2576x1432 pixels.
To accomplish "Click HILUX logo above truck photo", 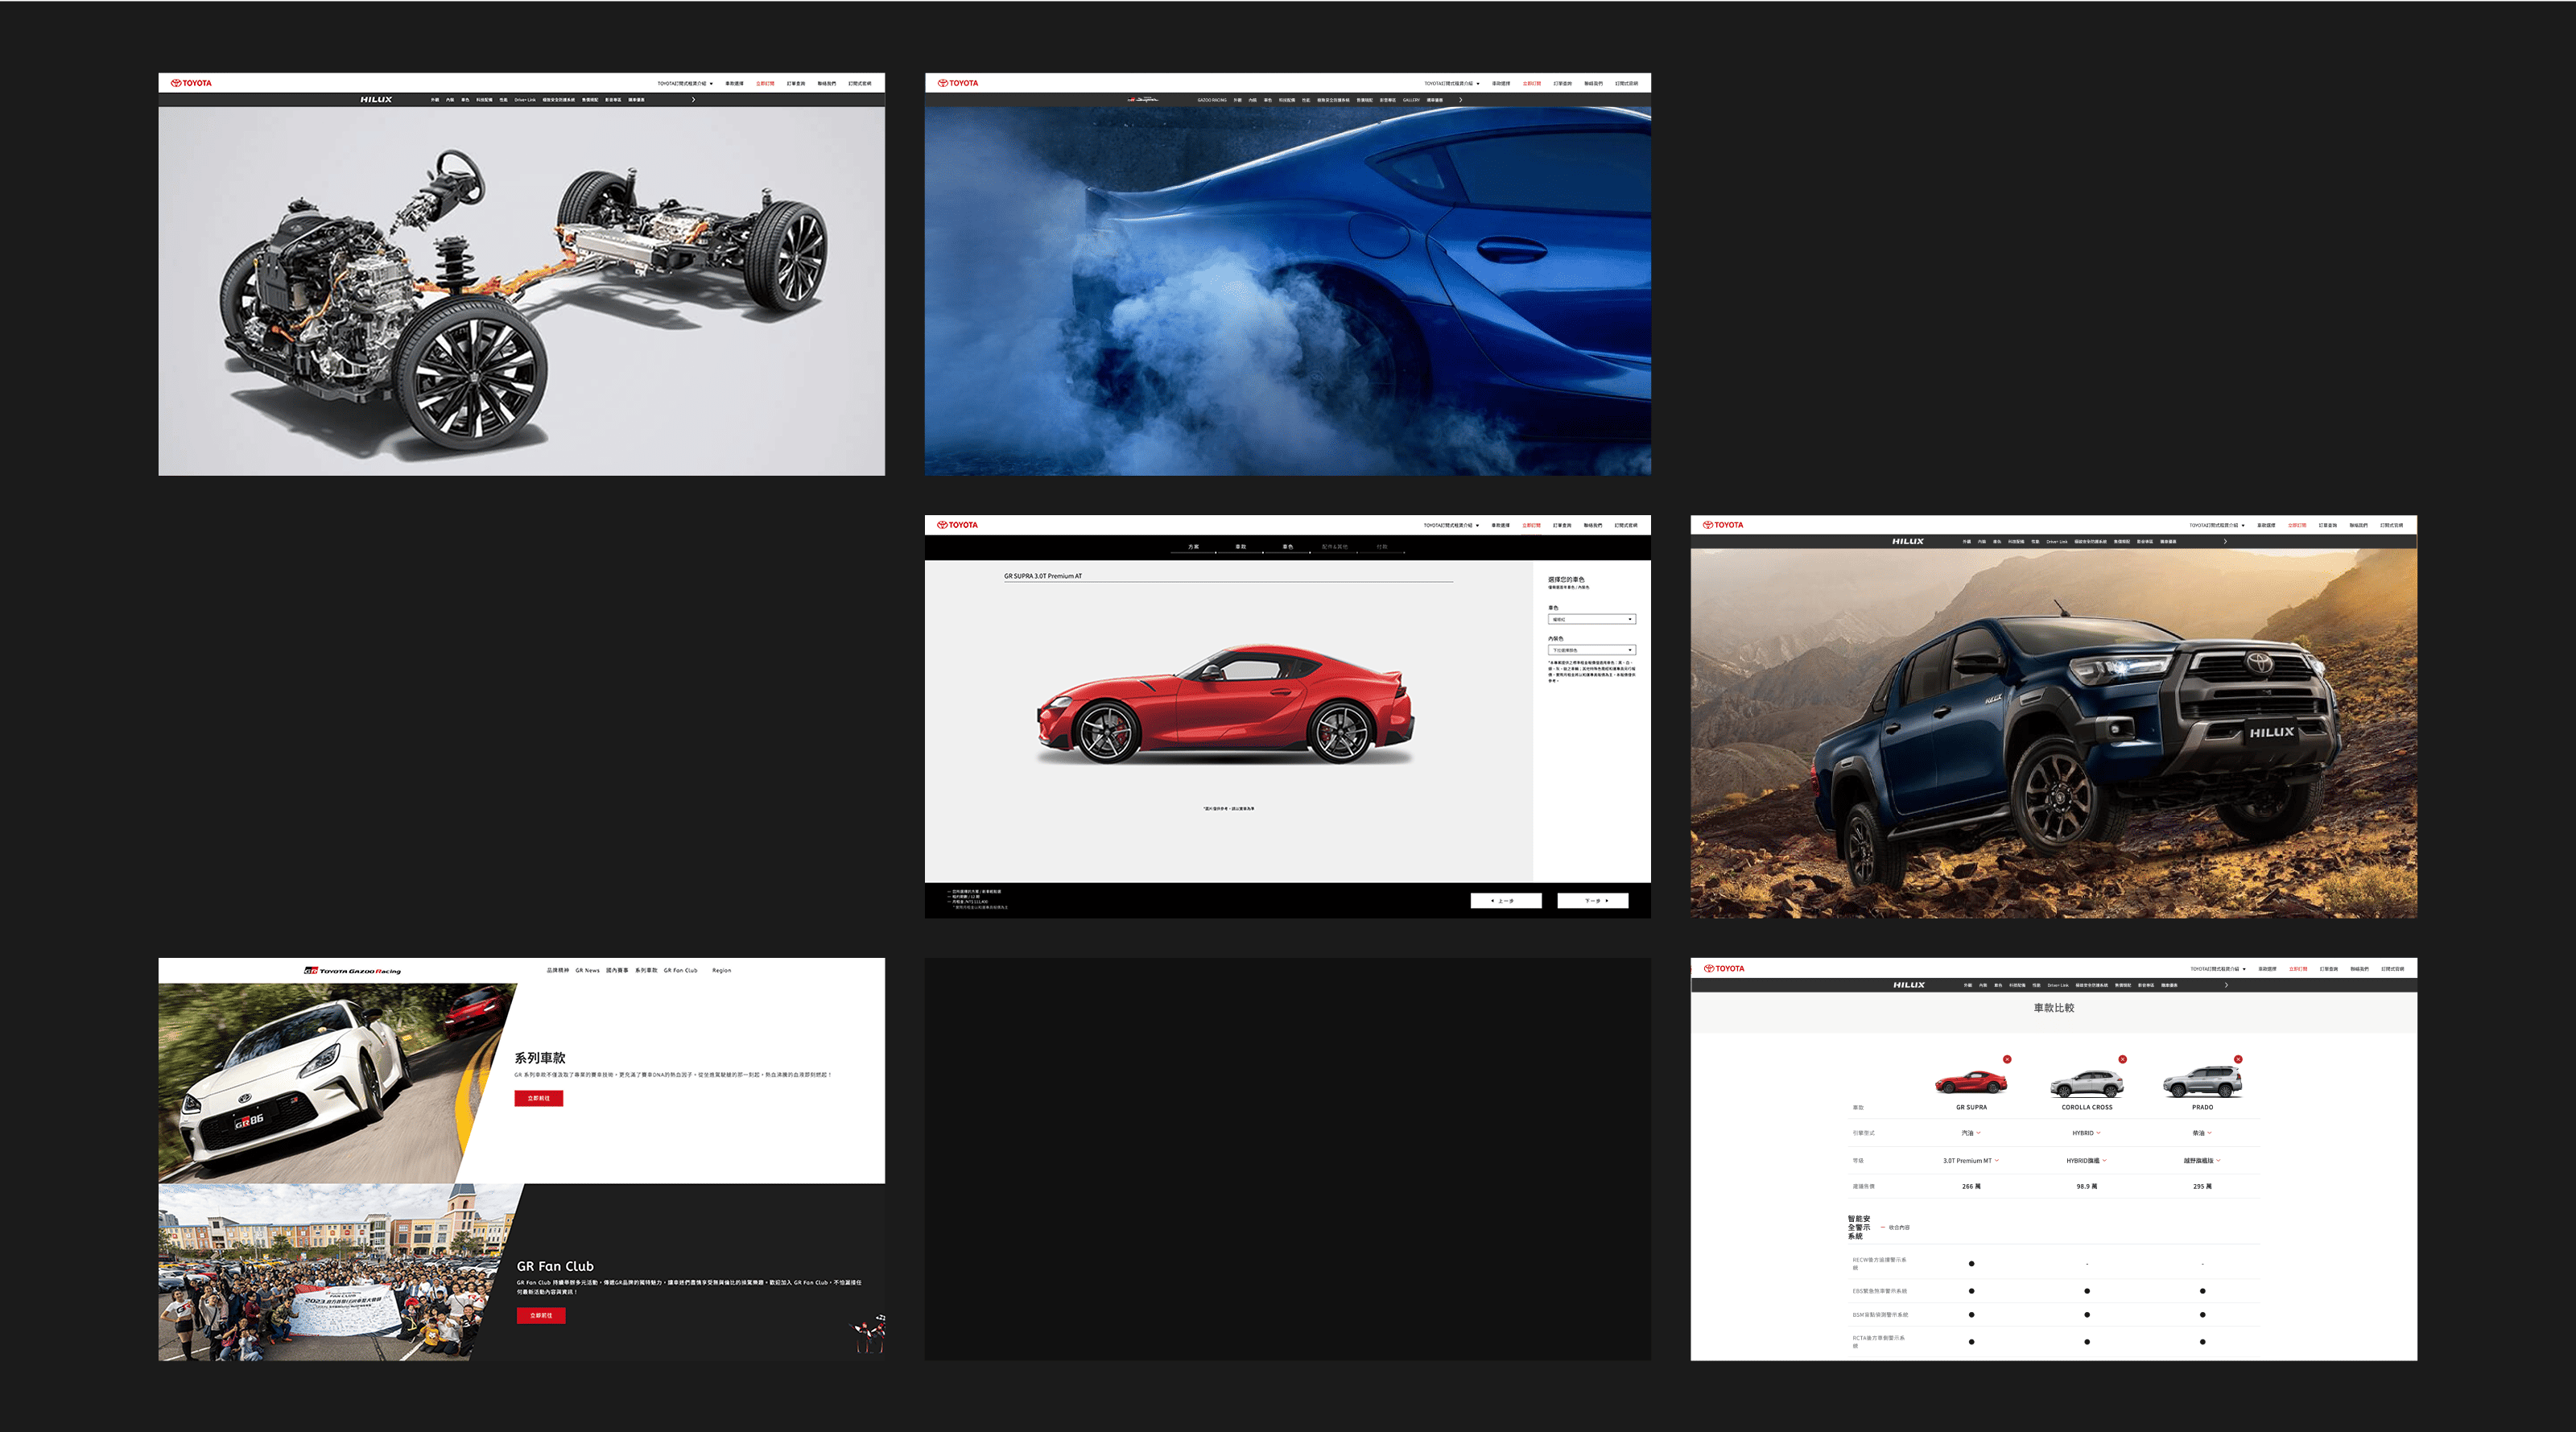I will pyautogui.click(x=1907, y=541).
